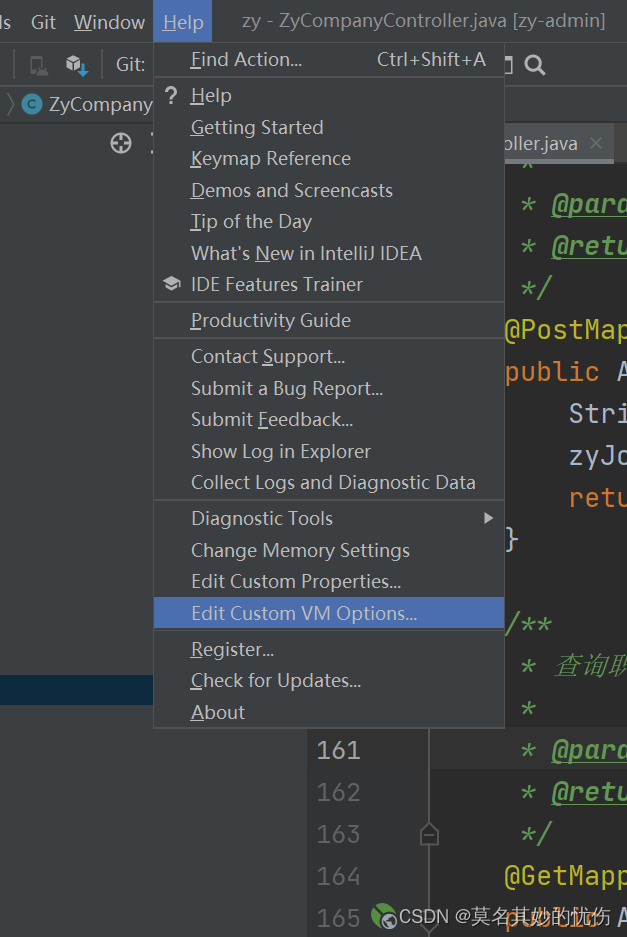Select Collect Logs and Diagnostic Data
The height and width of the screenshot is (937, 627).
[329, 482]
